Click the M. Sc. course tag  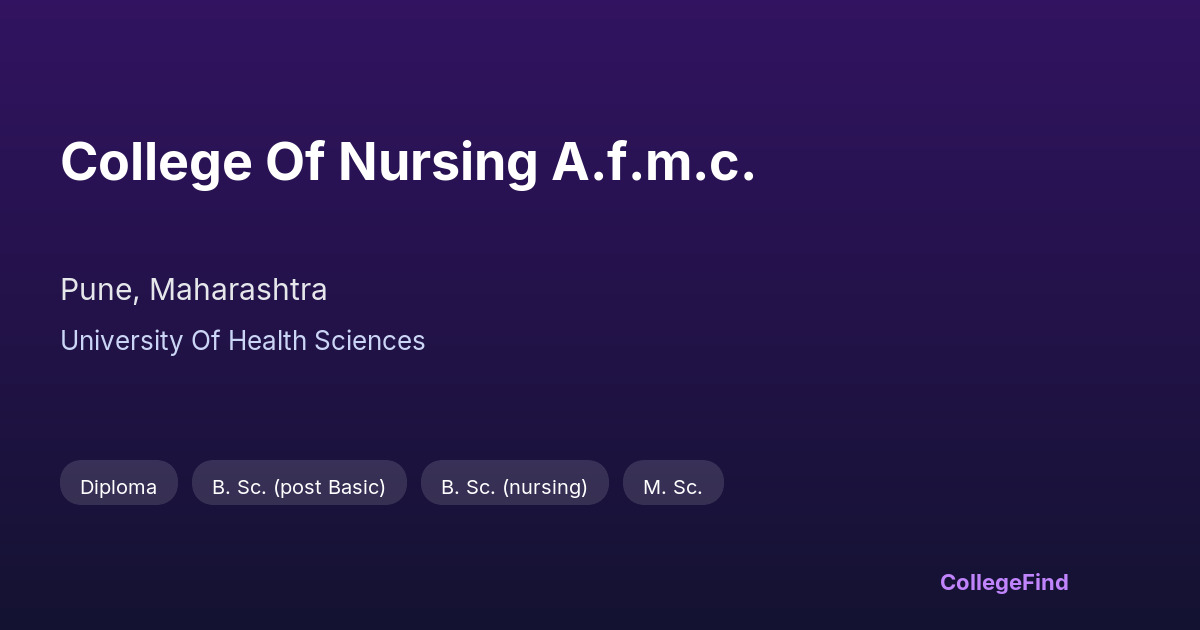[x=672, y=487]
